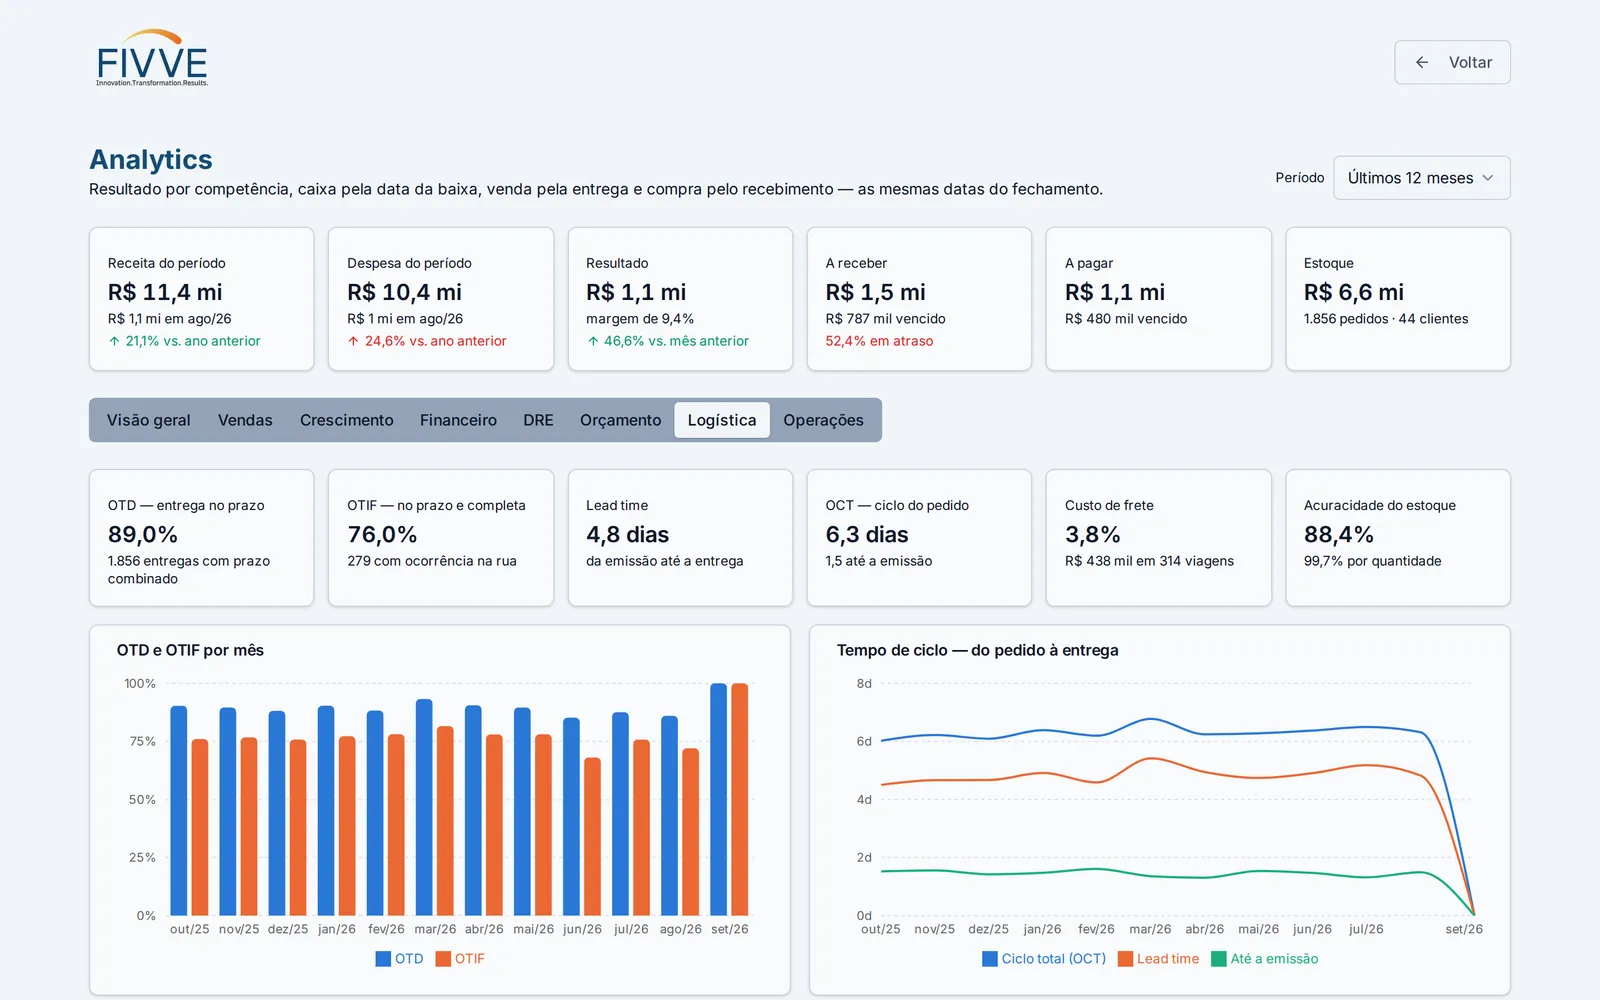Click the A receber card

click(919, 299)
